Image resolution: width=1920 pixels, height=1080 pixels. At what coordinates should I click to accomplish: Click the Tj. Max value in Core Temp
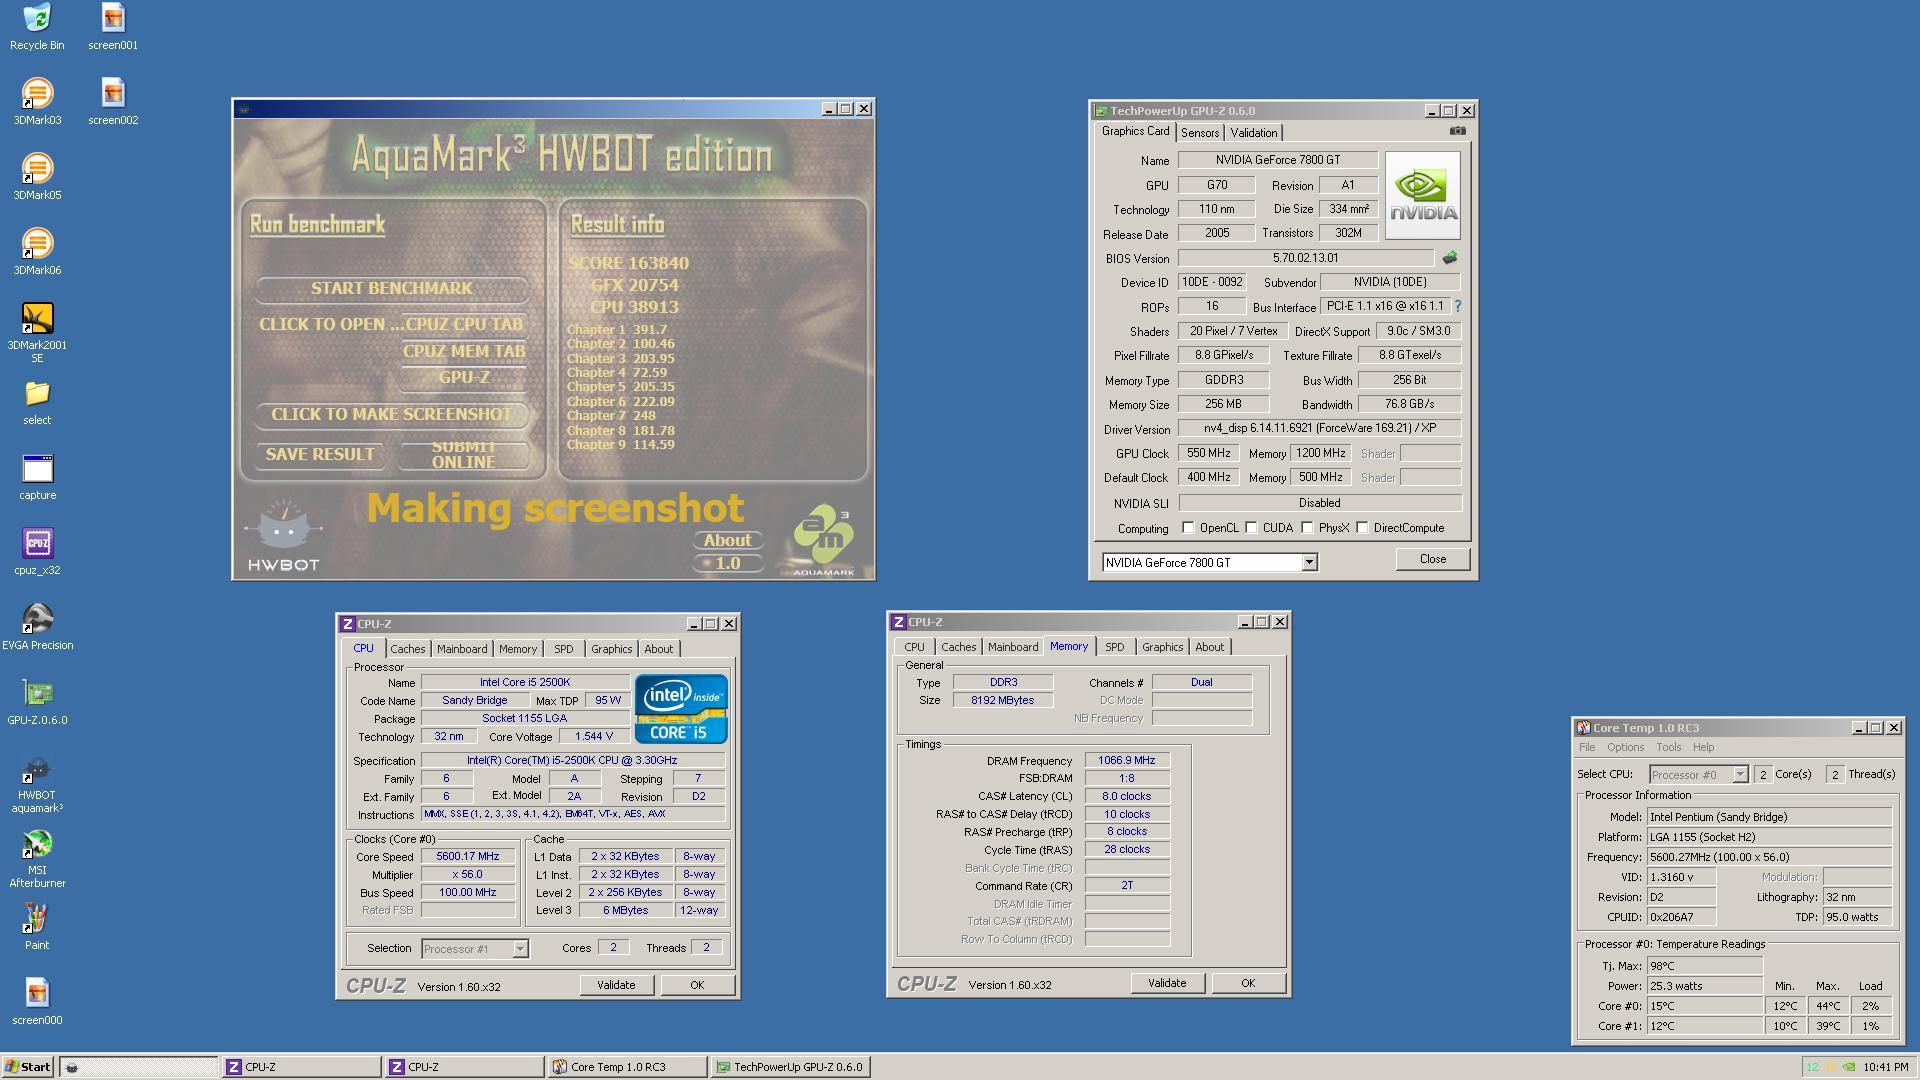click(x=1704, y=966)
